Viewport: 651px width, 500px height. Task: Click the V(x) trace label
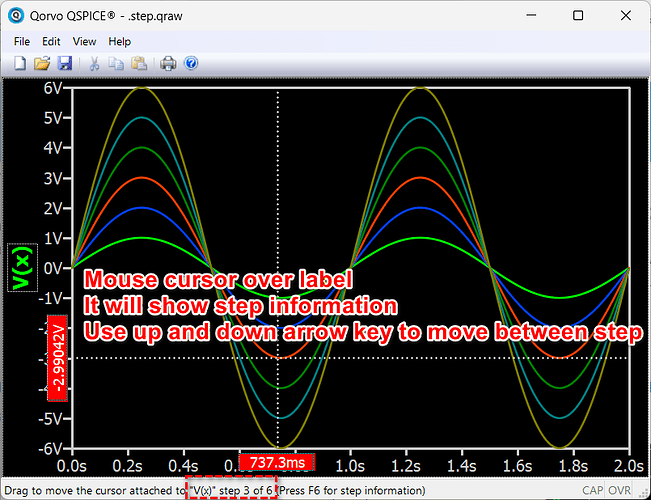point(20,268)
